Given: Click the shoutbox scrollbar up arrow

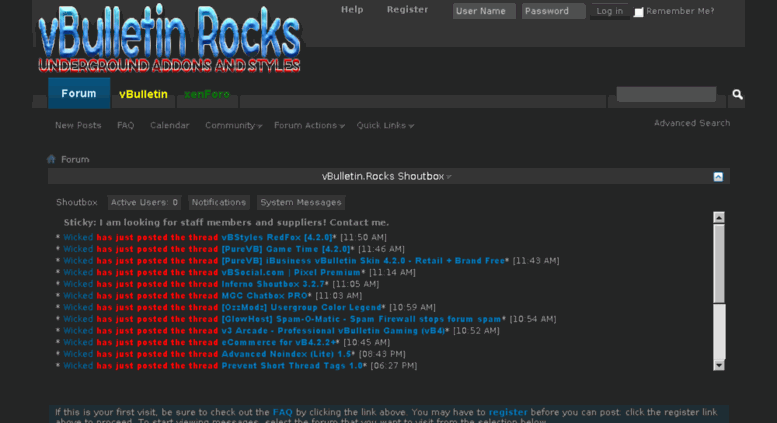Looking at the screenshot, I should pos(719,217).
